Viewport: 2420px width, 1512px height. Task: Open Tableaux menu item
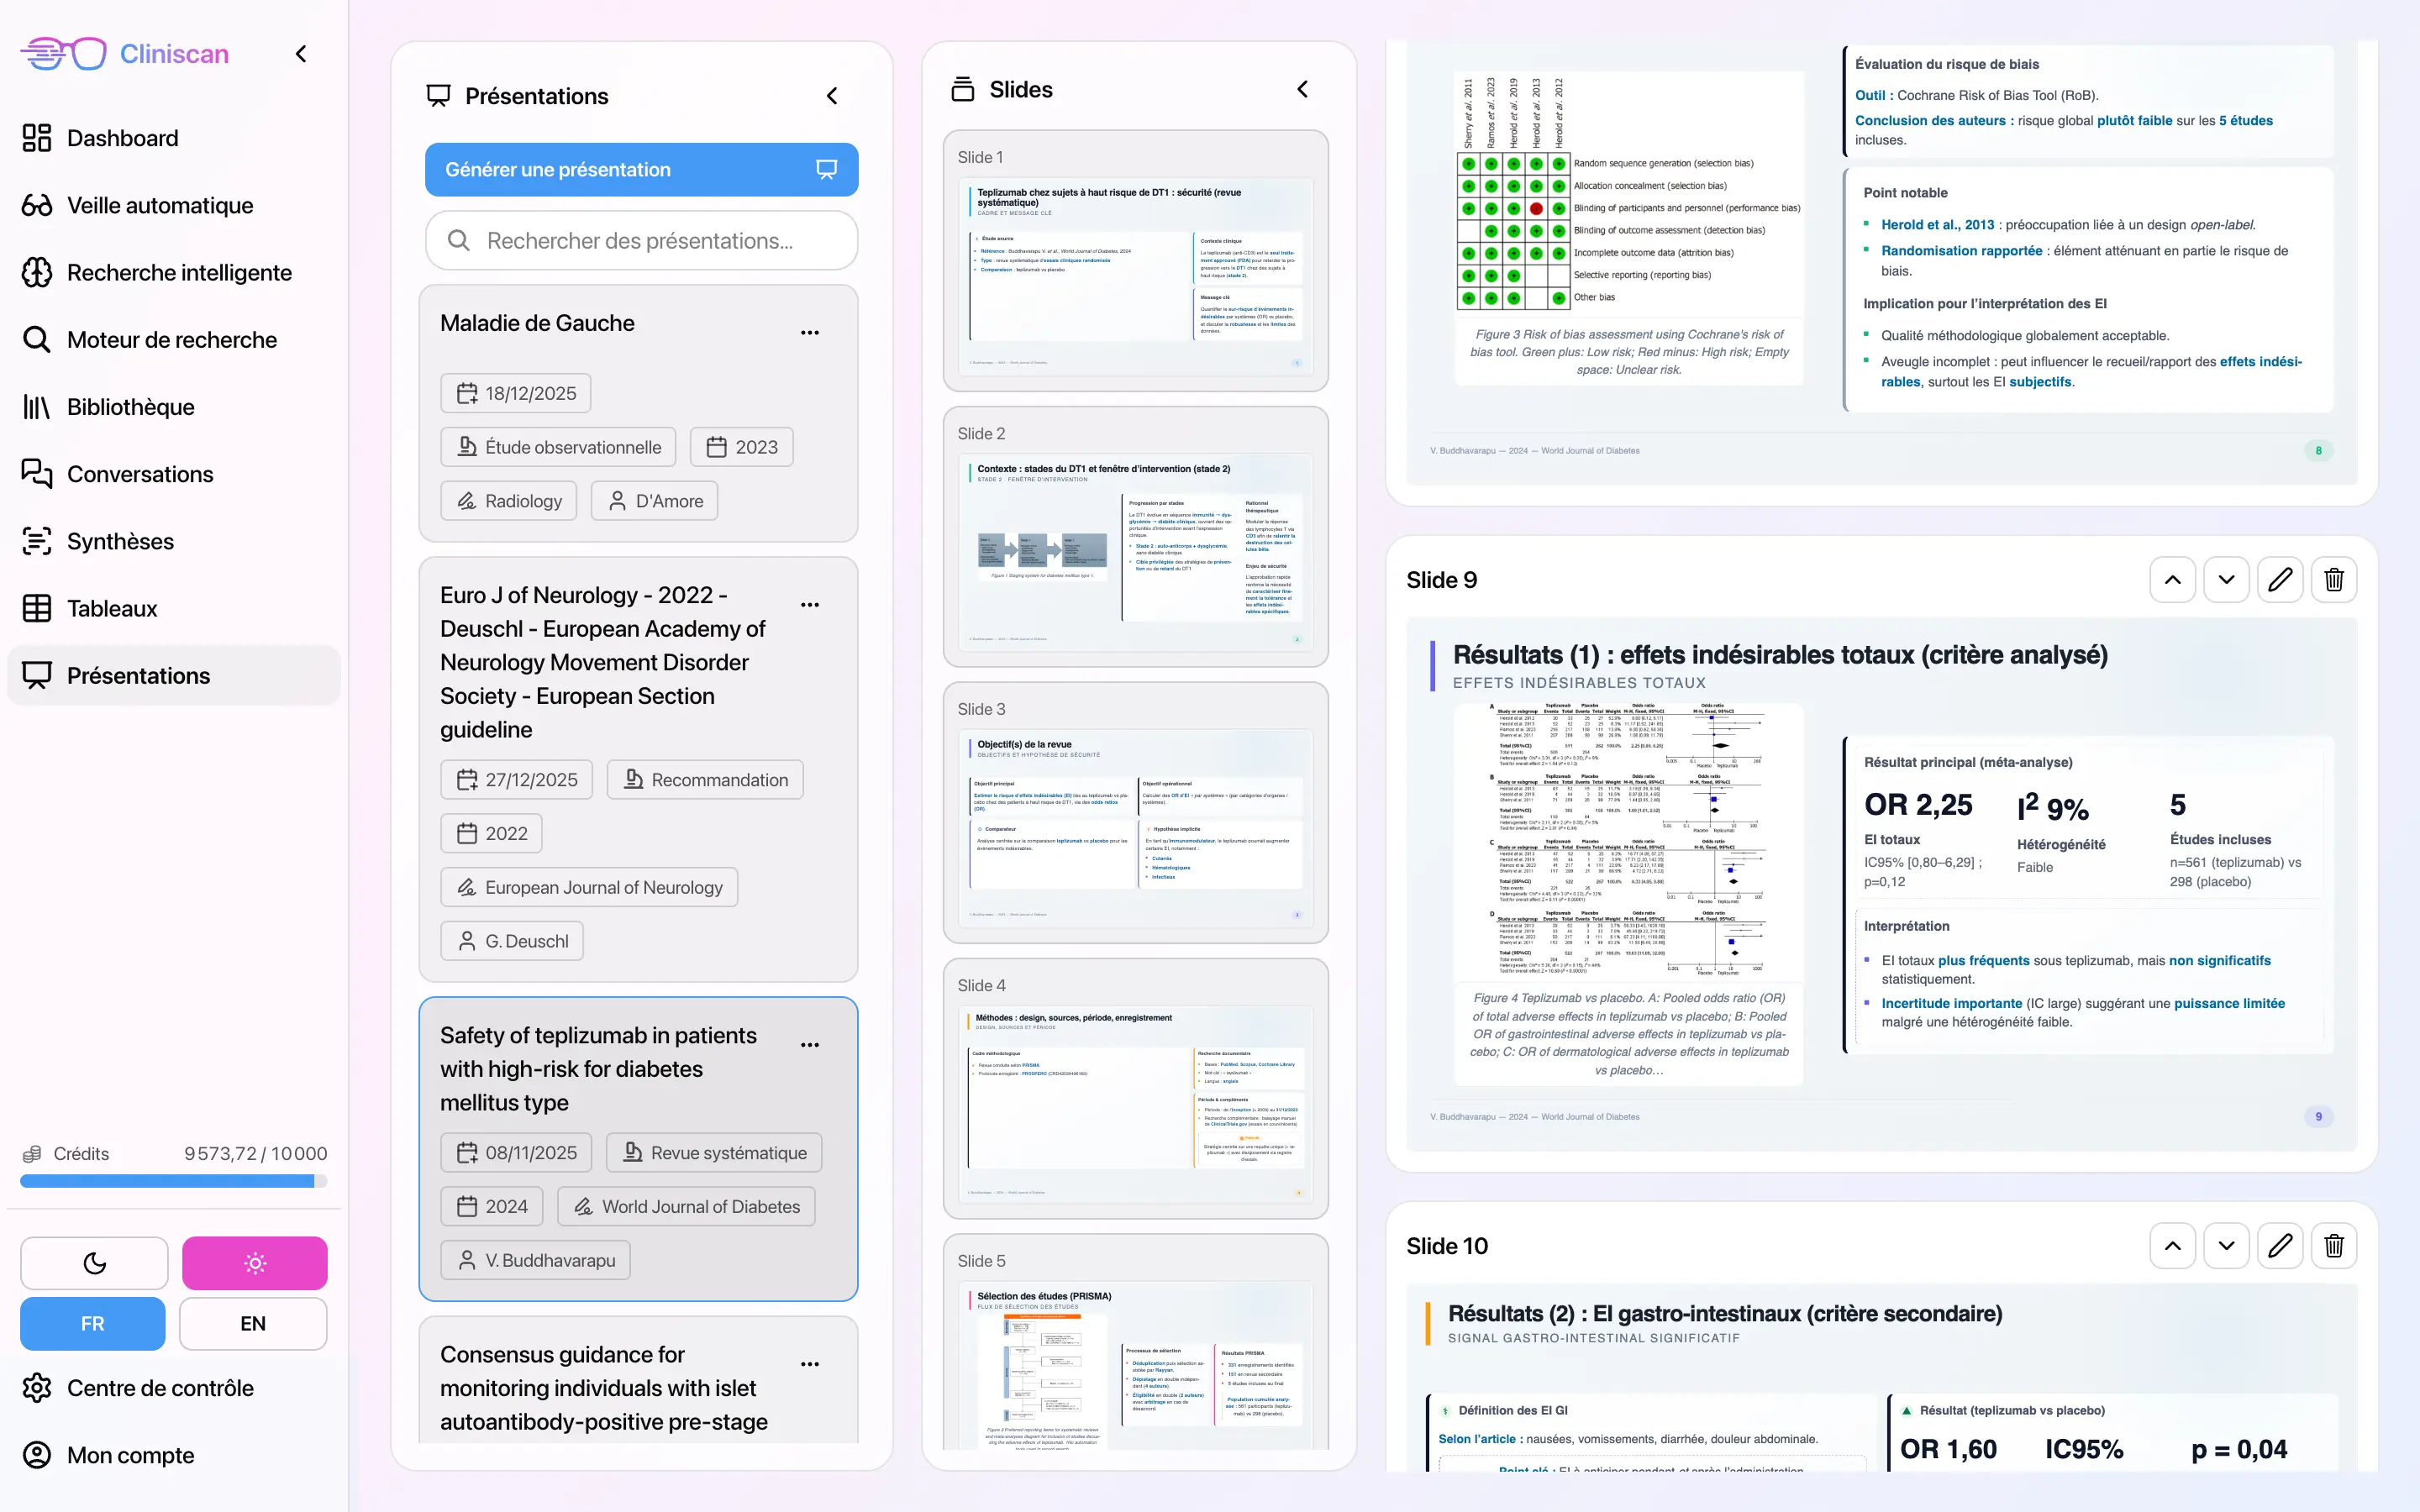(x=112, y=608)
